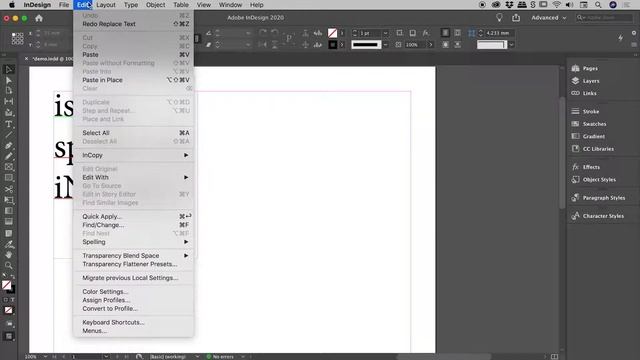Click the Adobe Stock search field
640x360 pixels.
tap(604, 18)
